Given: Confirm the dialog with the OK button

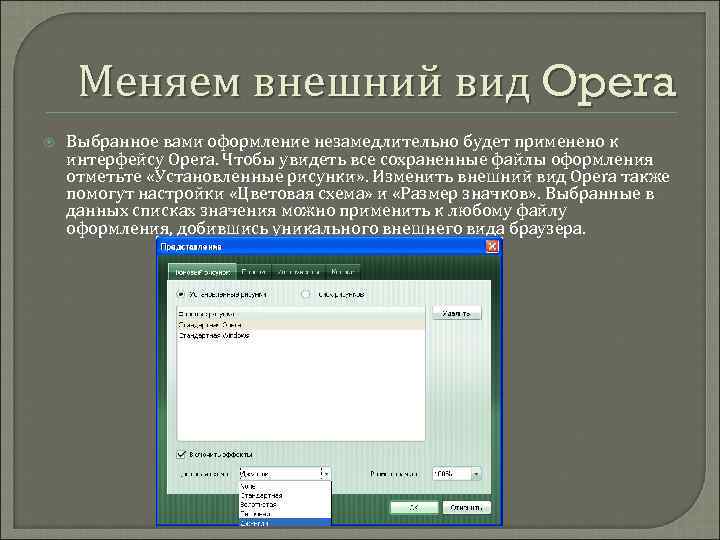Looking at the screenshot, I should coord(414,507).
